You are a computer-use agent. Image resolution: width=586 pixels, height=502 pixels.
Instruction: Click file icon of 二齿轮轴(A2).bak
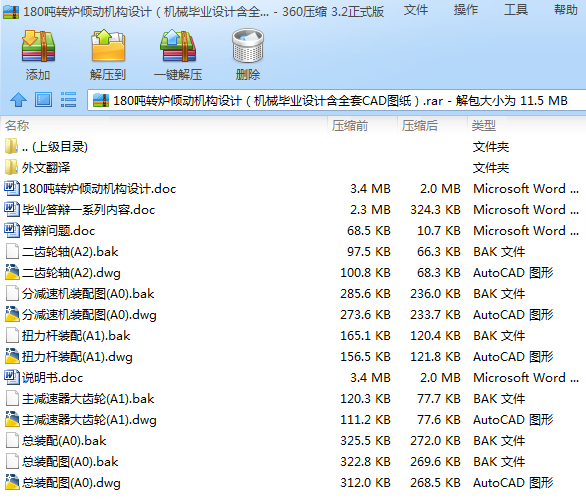point(12,251)
